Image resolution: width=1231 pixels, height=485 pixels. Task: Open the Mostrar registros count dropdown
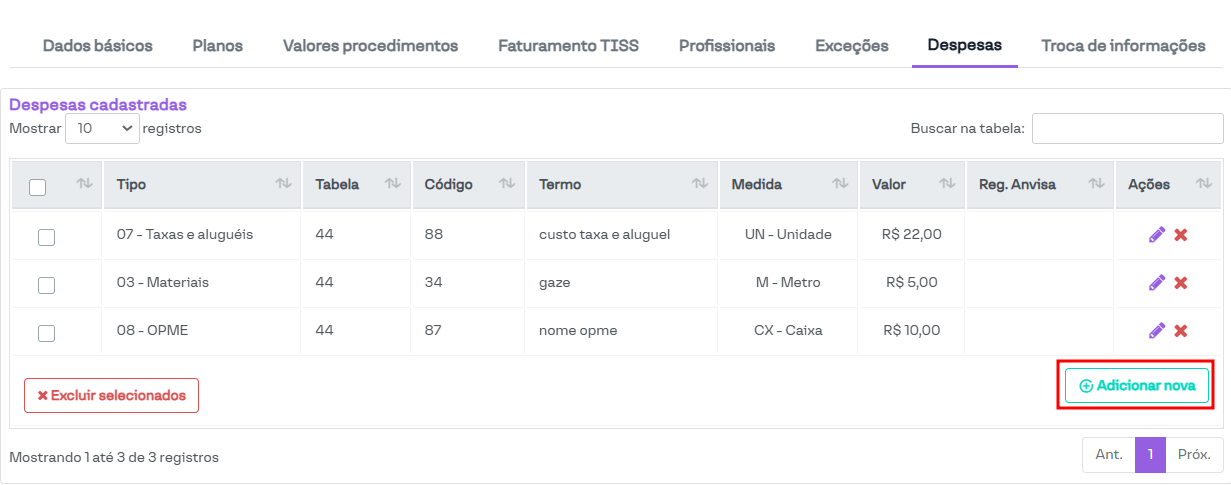click(x=102, y=128)
